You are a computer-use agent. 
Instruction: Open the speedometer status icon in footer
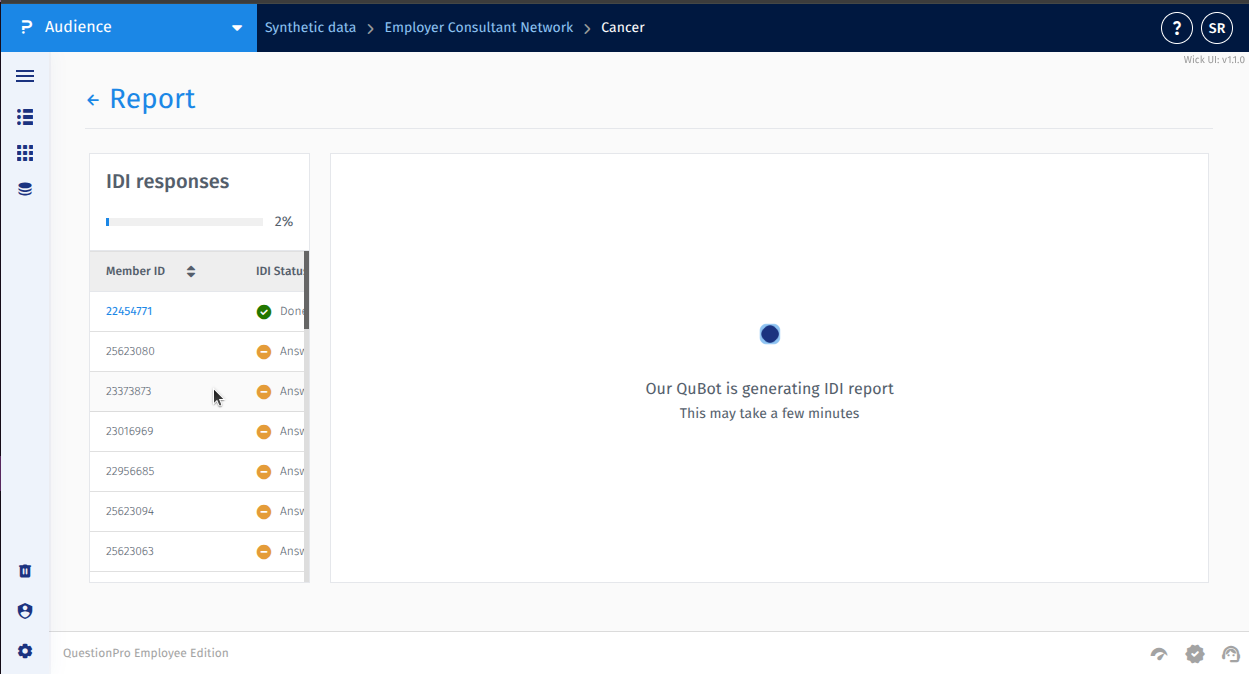point(1158,653)
